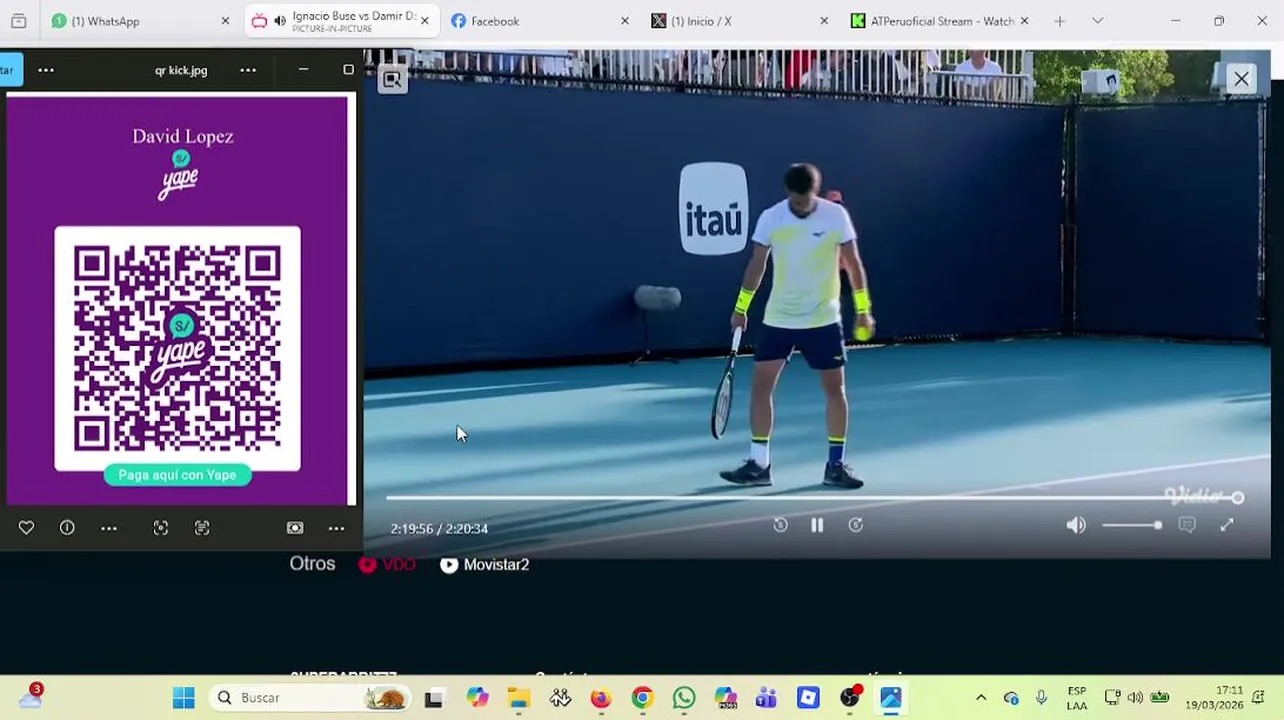
Task: Expand the hidden system tray icons chevron
Action: tap(981, 698)
